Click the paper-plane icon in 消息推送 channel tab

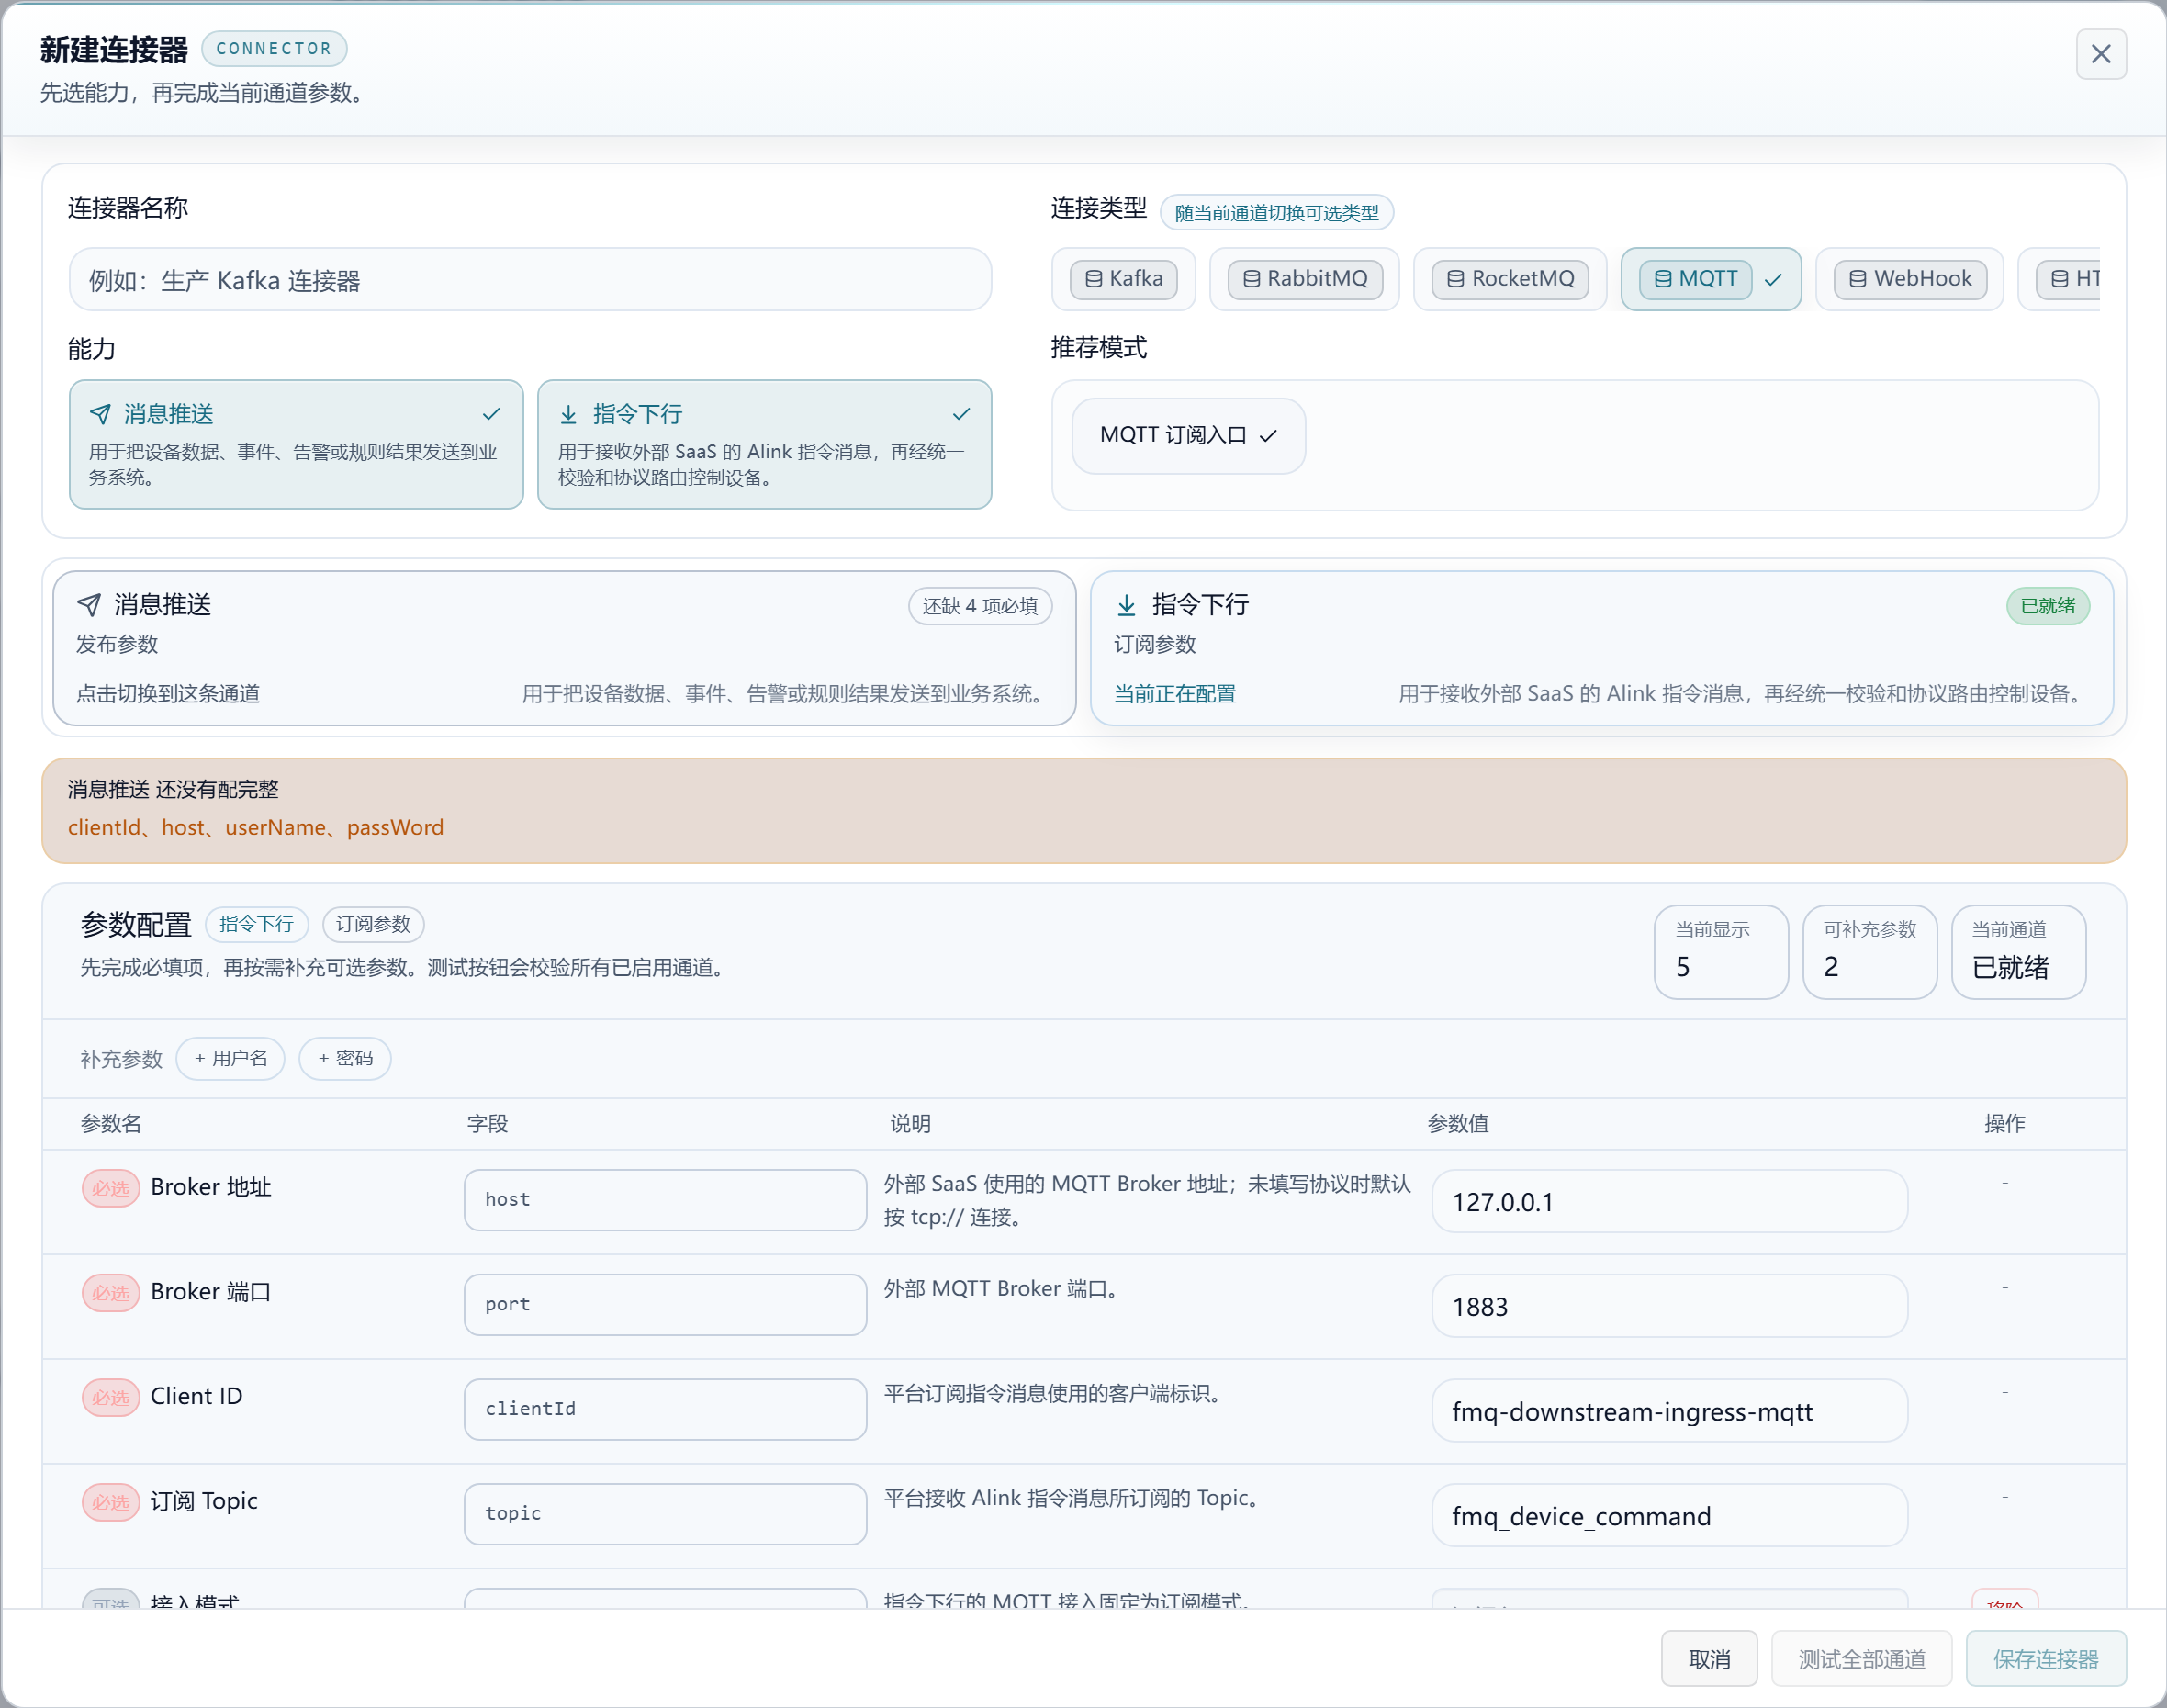coord(89,605)
